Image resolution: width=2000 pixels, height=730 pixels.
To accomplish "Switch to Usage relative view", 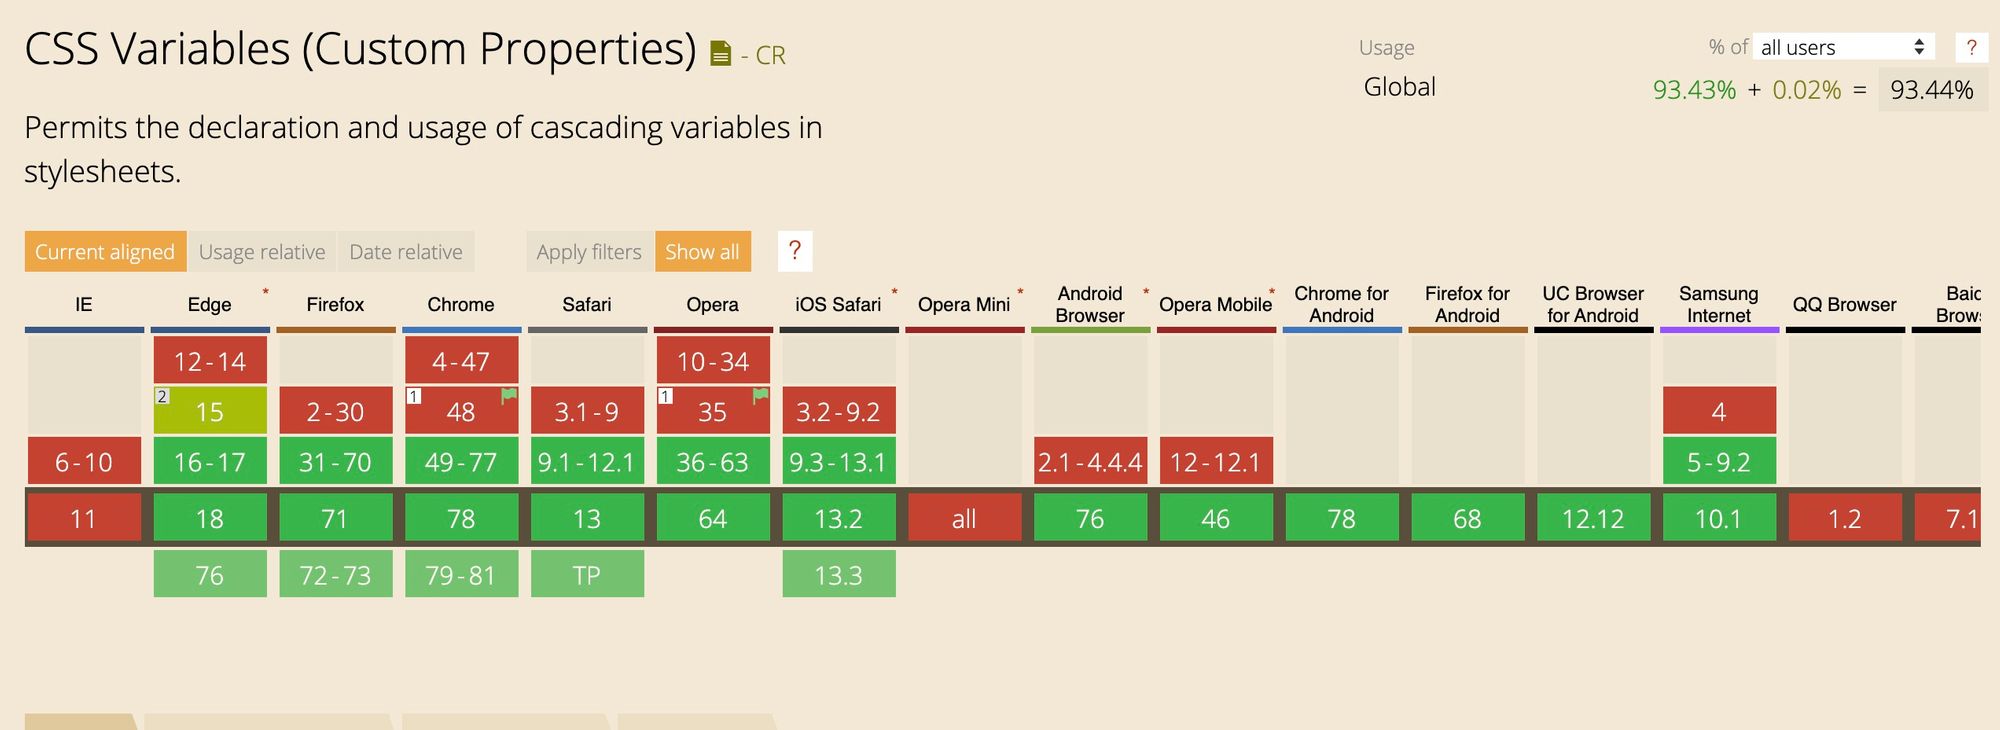I will pos(262,252).
